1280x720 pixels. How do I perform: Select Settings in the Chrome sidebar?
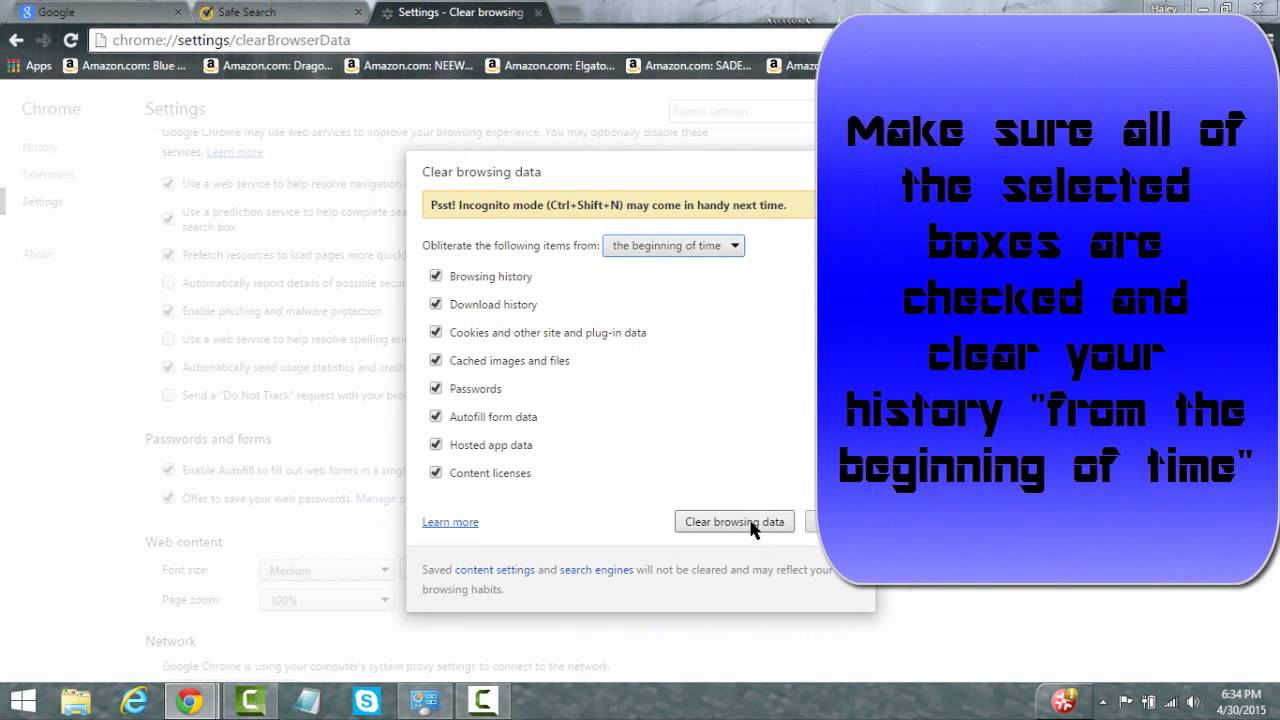42,201
